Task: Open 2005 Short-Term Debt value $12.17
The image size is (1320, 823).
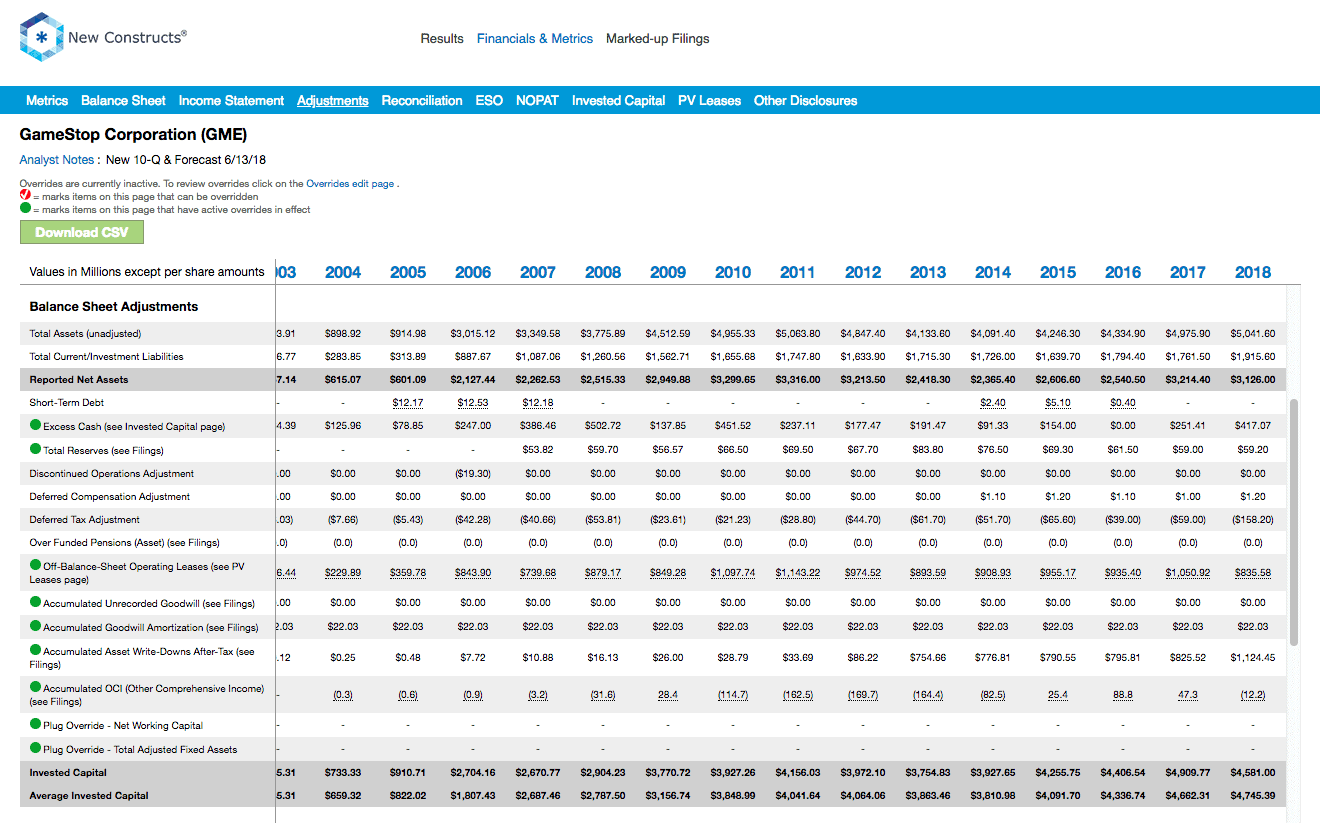Action: click(408, 403)
